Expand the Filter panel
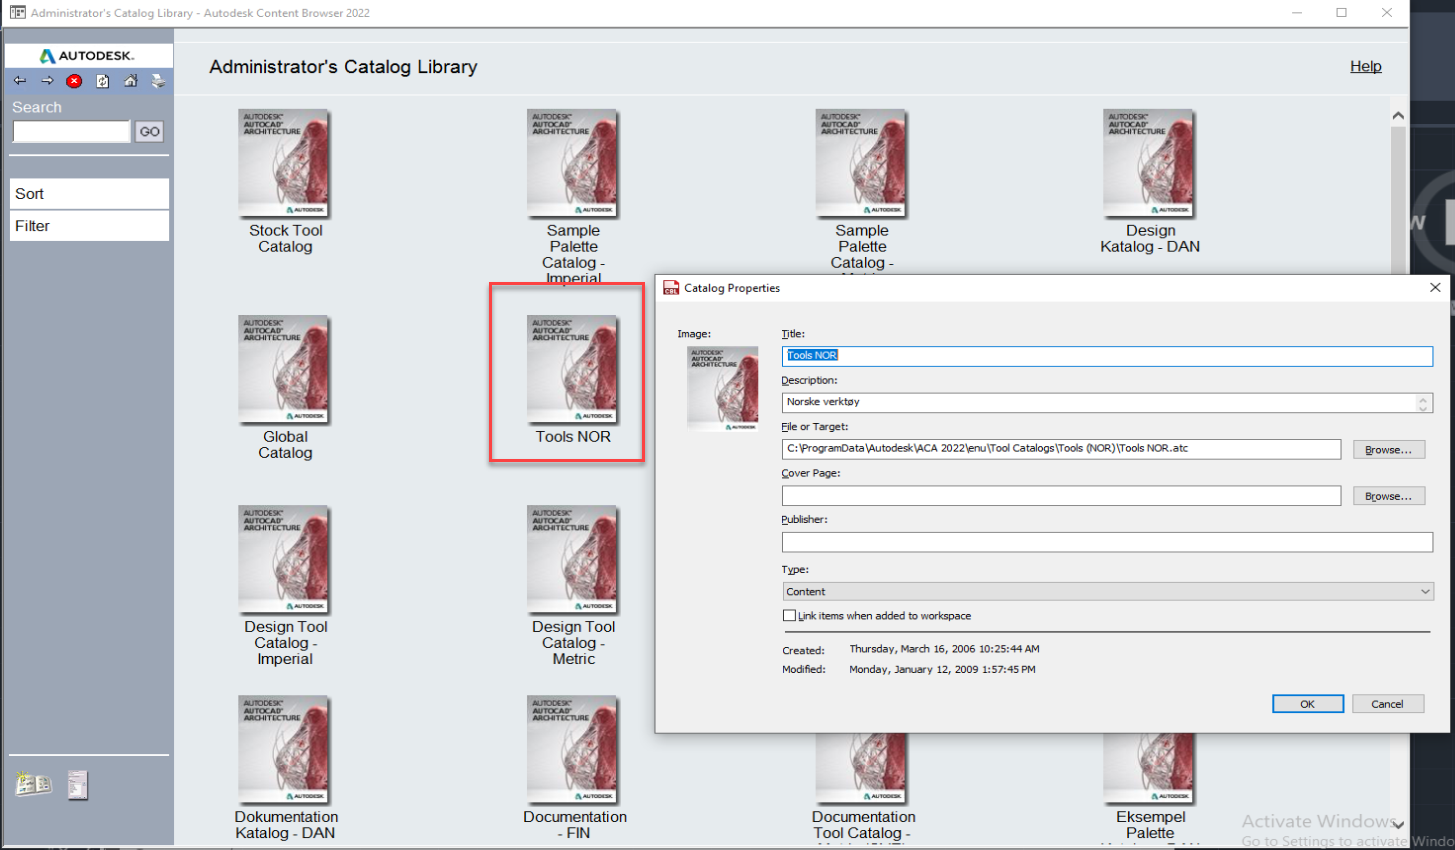 click(x=88, y=225)
